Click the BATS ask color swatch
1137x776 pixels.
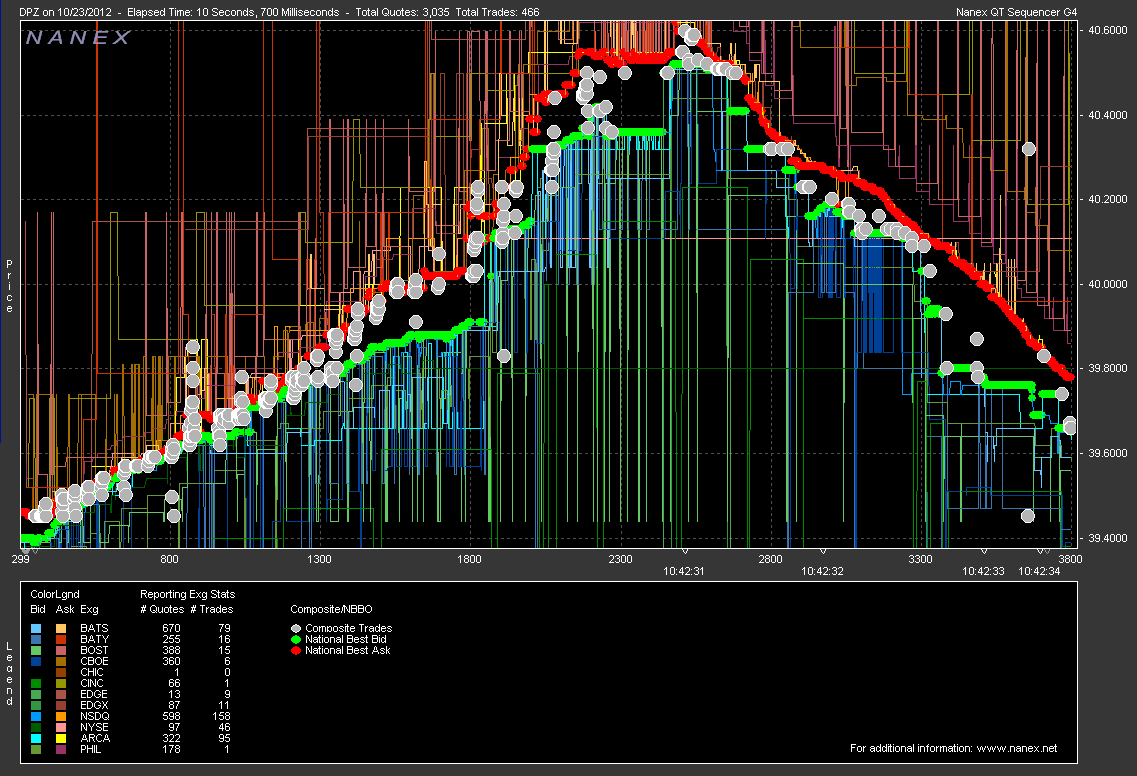61,628
